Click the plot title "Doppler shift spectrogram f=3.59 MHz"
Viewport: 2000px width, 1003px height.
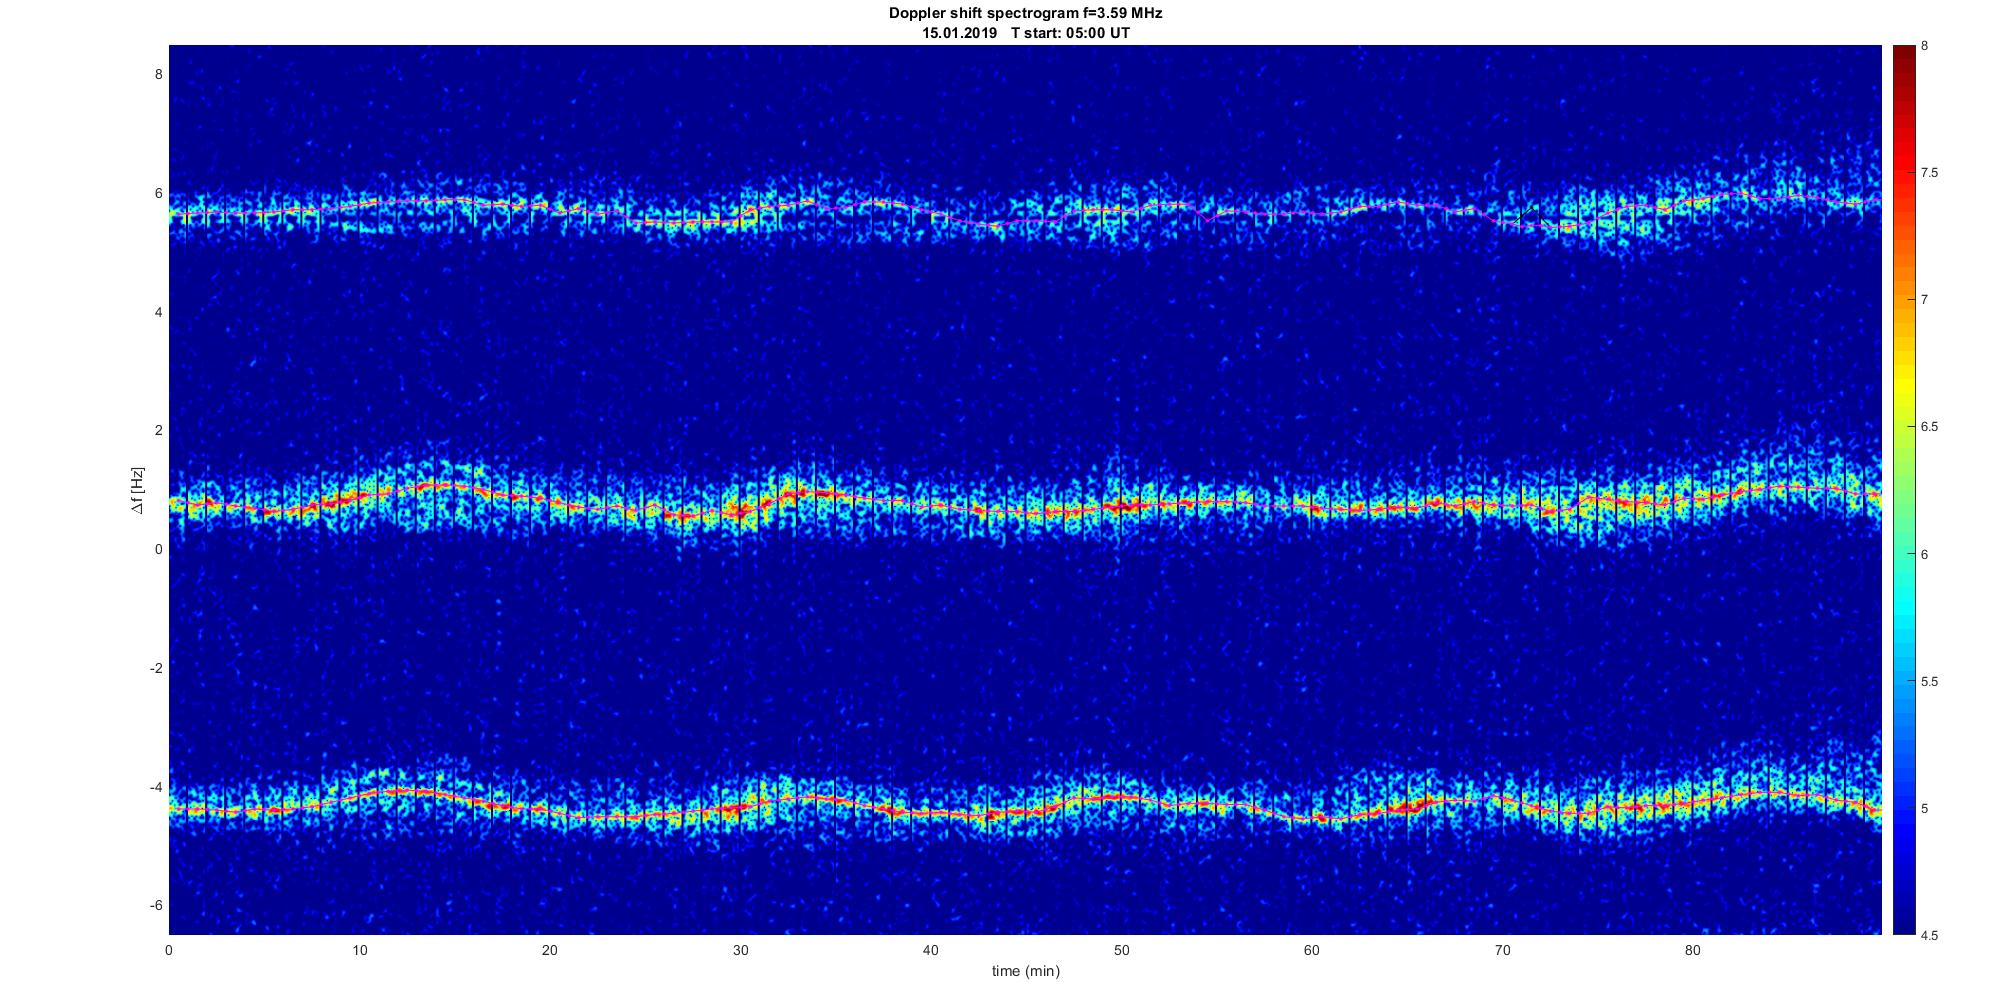pos(1025,13)
